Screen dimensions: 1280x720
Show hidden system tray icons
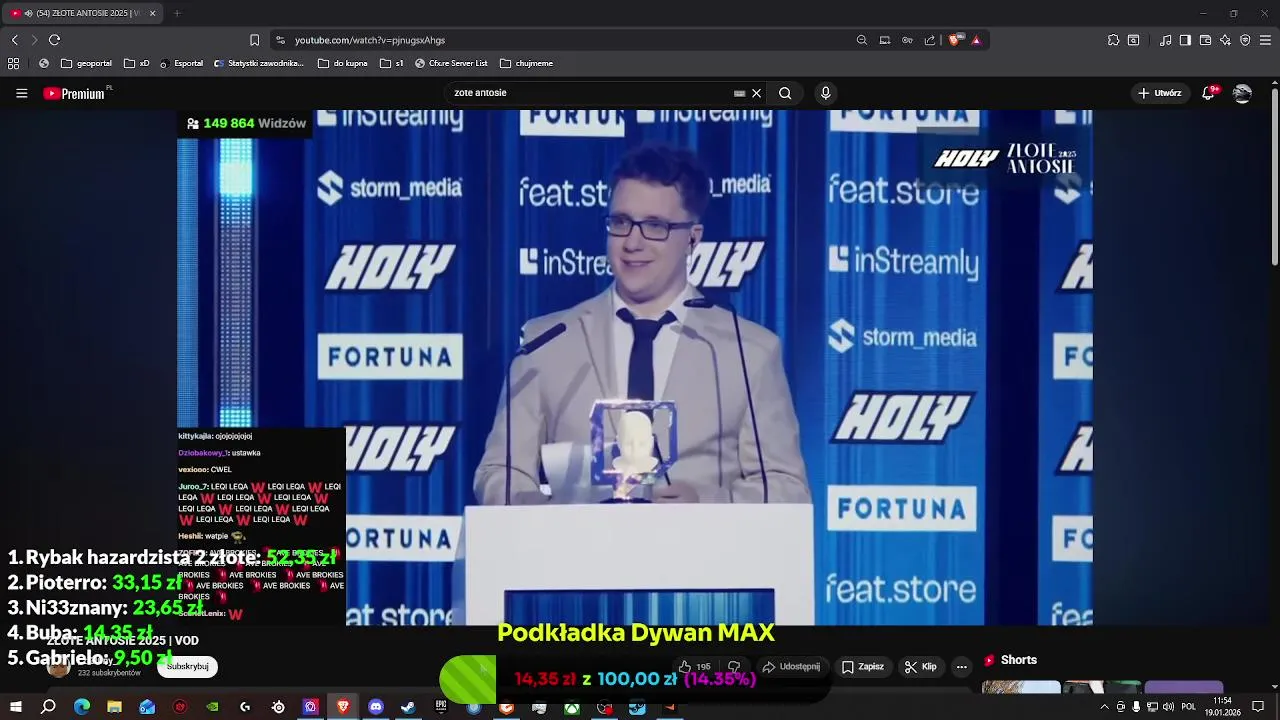(x=1105, y=707)
